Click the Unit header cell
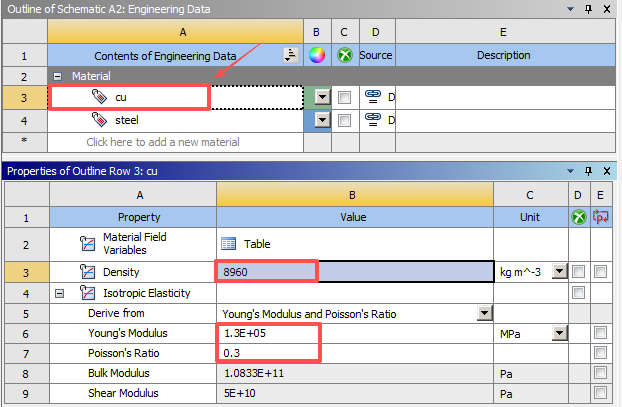Image resolution: width=622 pixels, height=407 pixels. click(x=531, y=217)
